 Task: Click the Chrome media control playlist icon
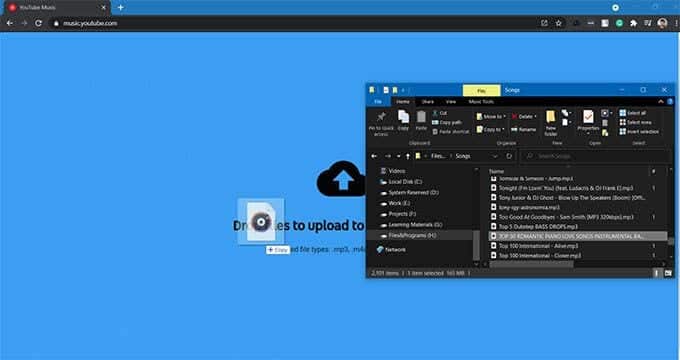coord(647,23)
